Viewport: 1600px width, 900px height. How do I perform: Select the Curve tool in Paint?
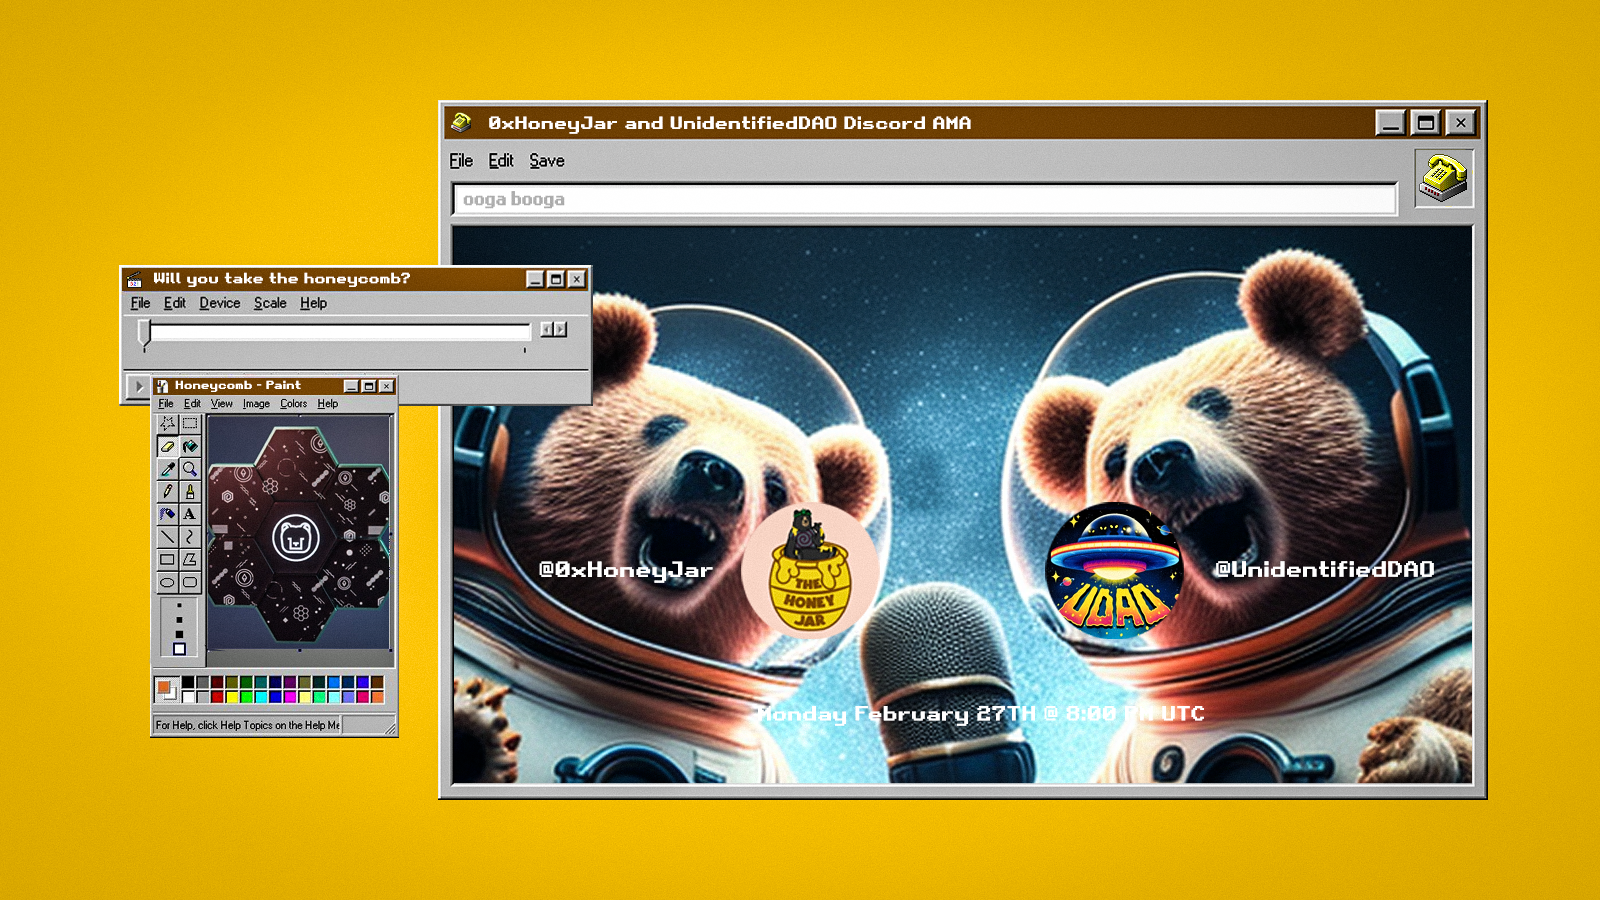click(190, 537)
